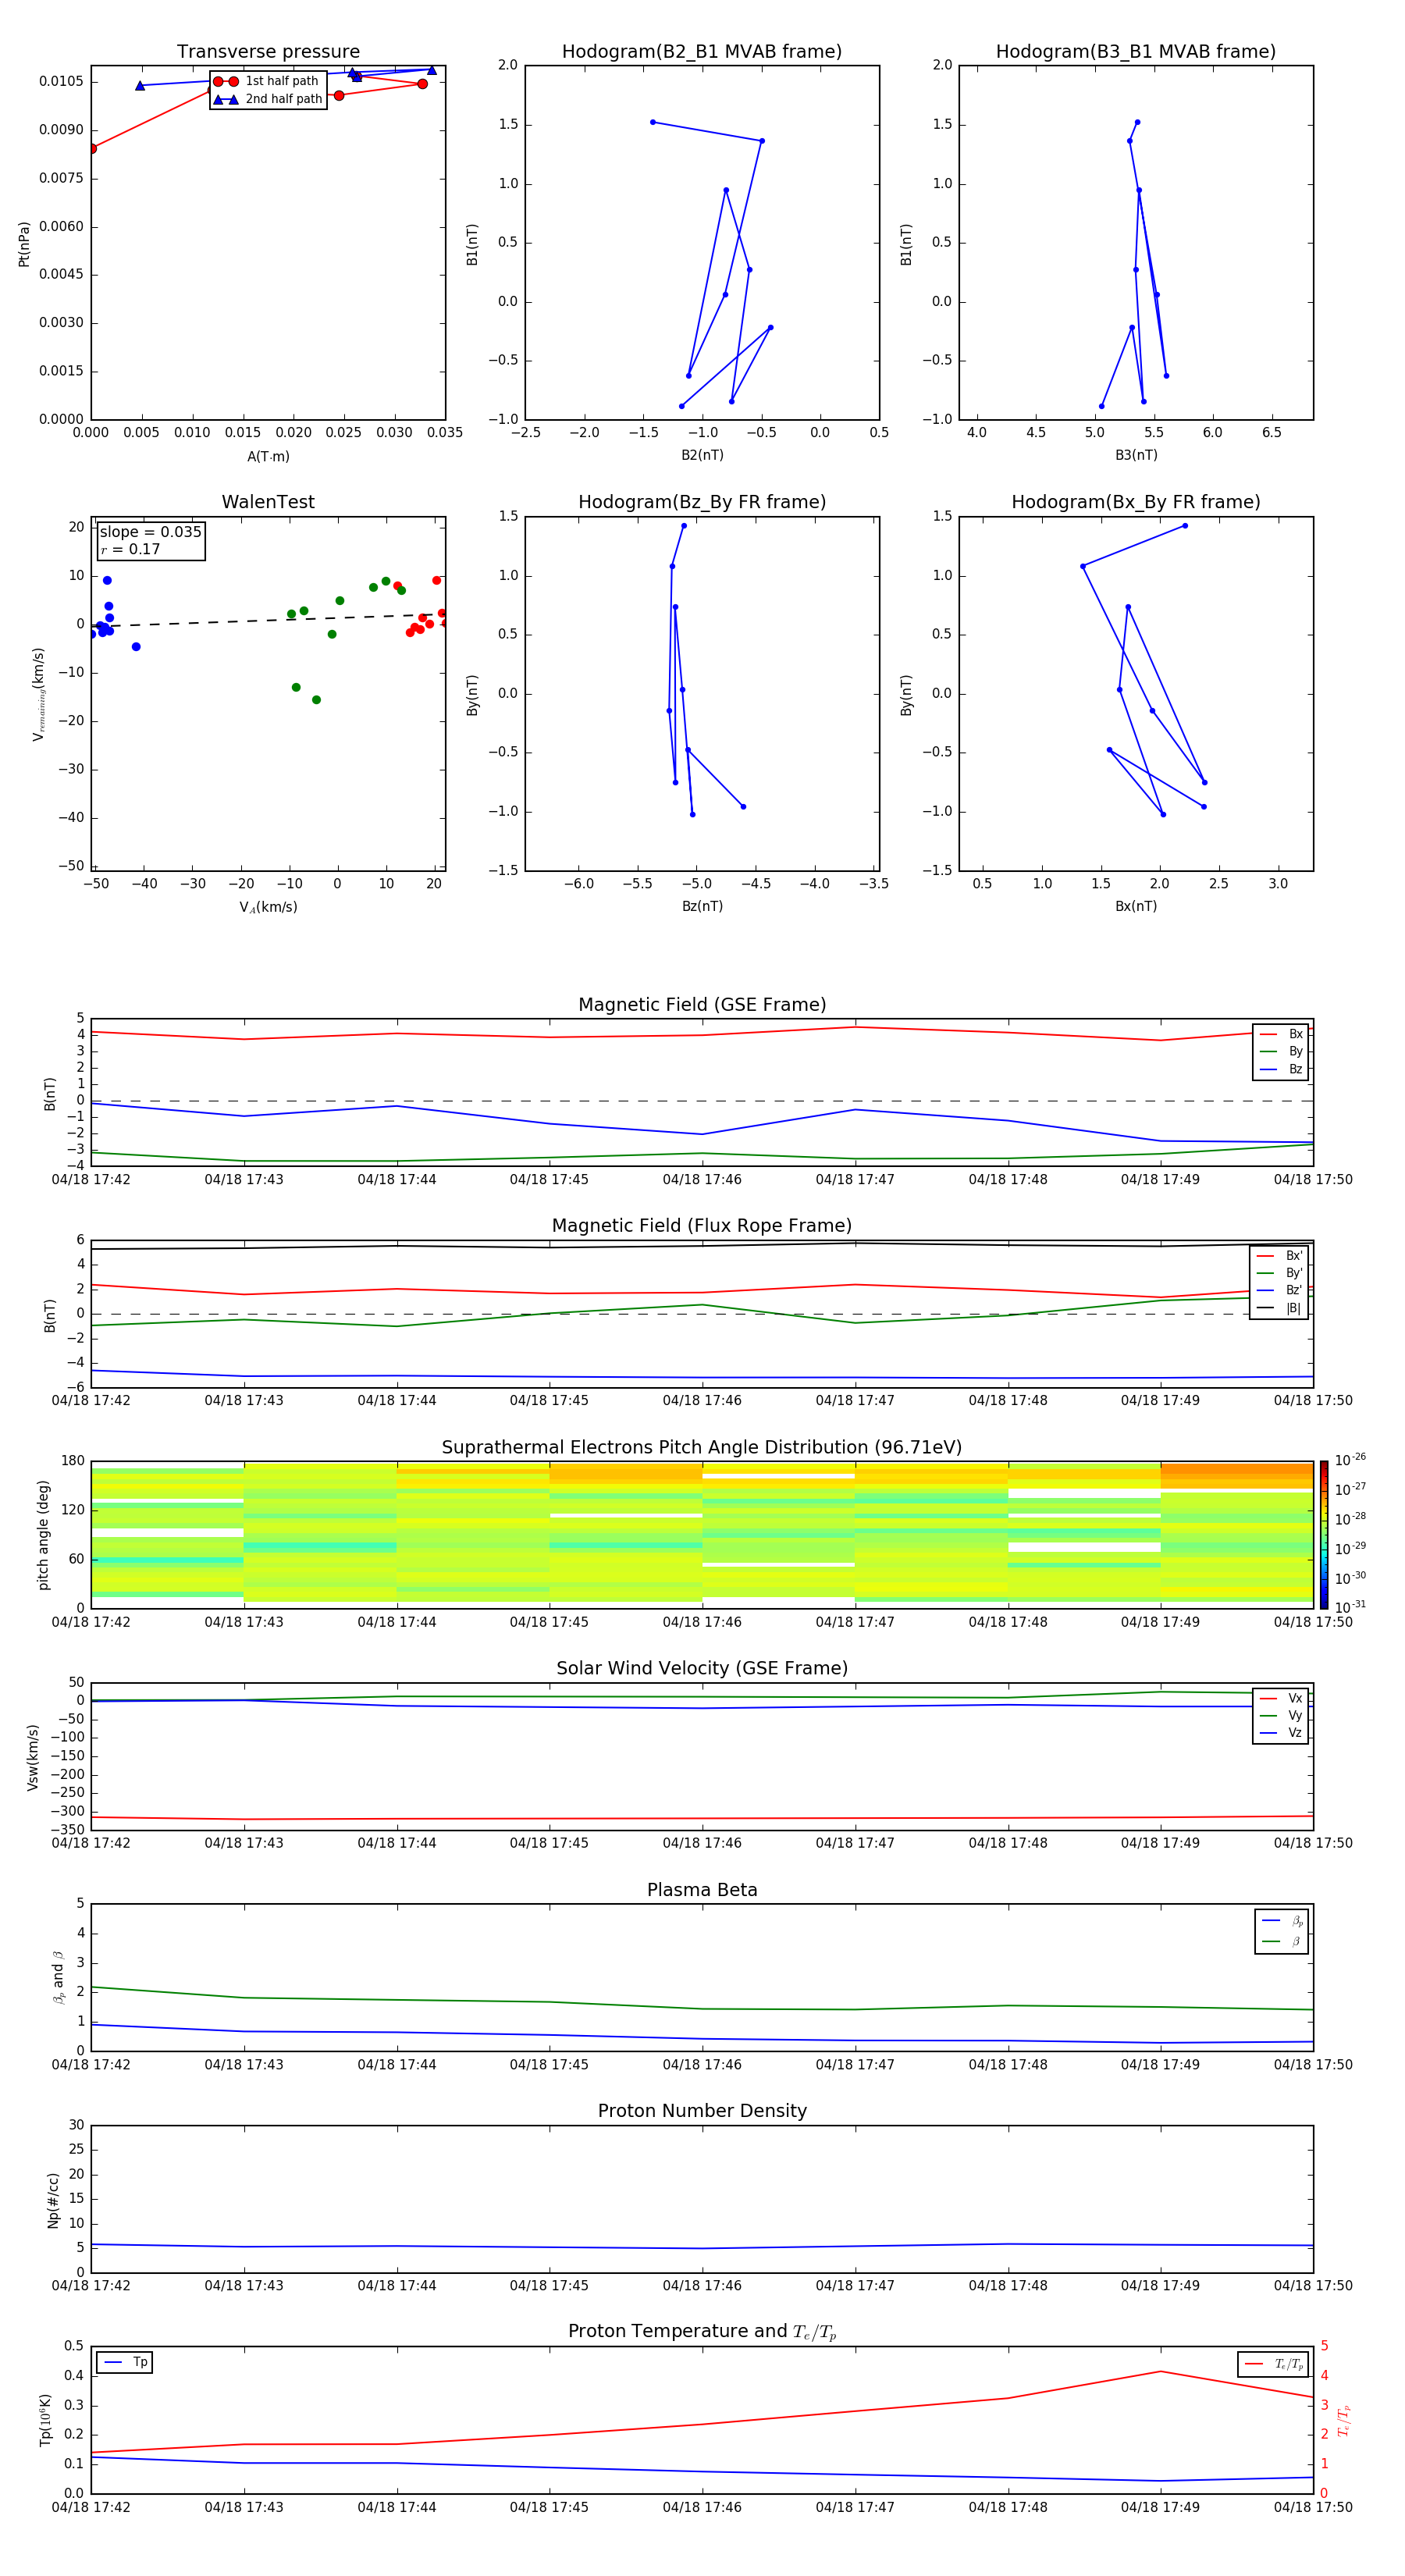Click the pitch angle colorbar
Image resolution: width=1405 pixels, height=2576 pixels.
point(1324,1535)
